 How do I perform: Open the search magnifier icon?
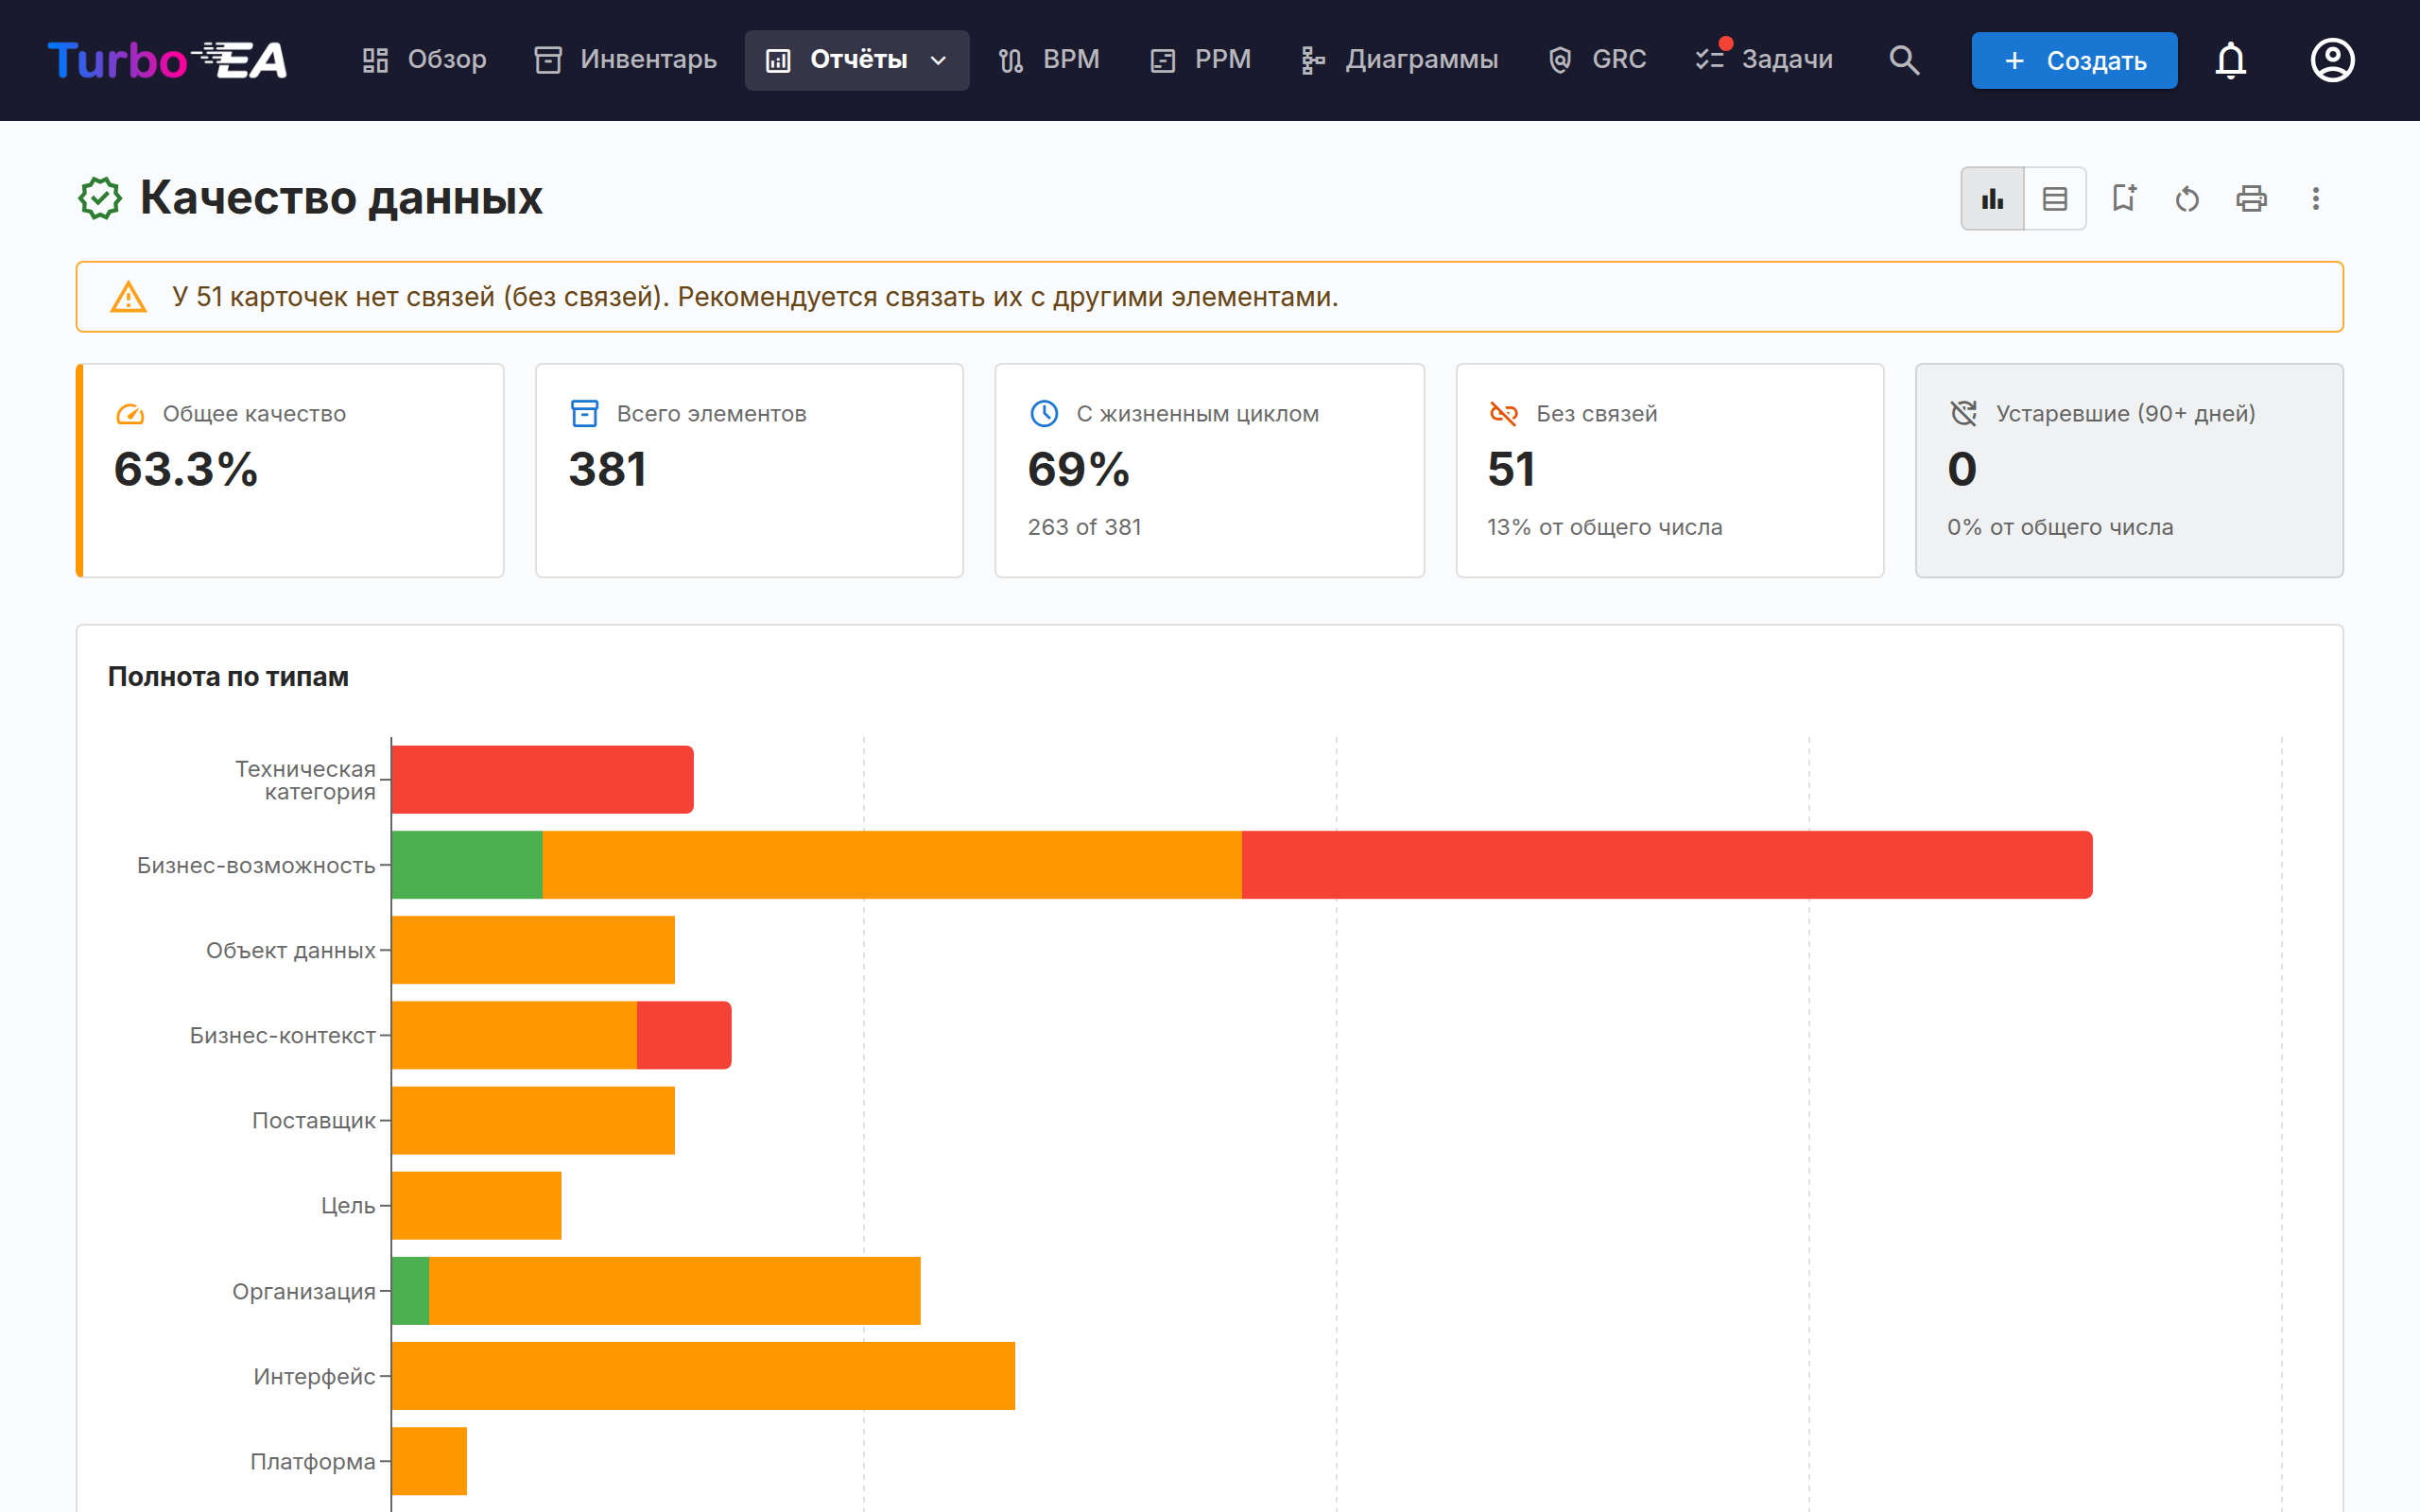[x=1904, y=60]
